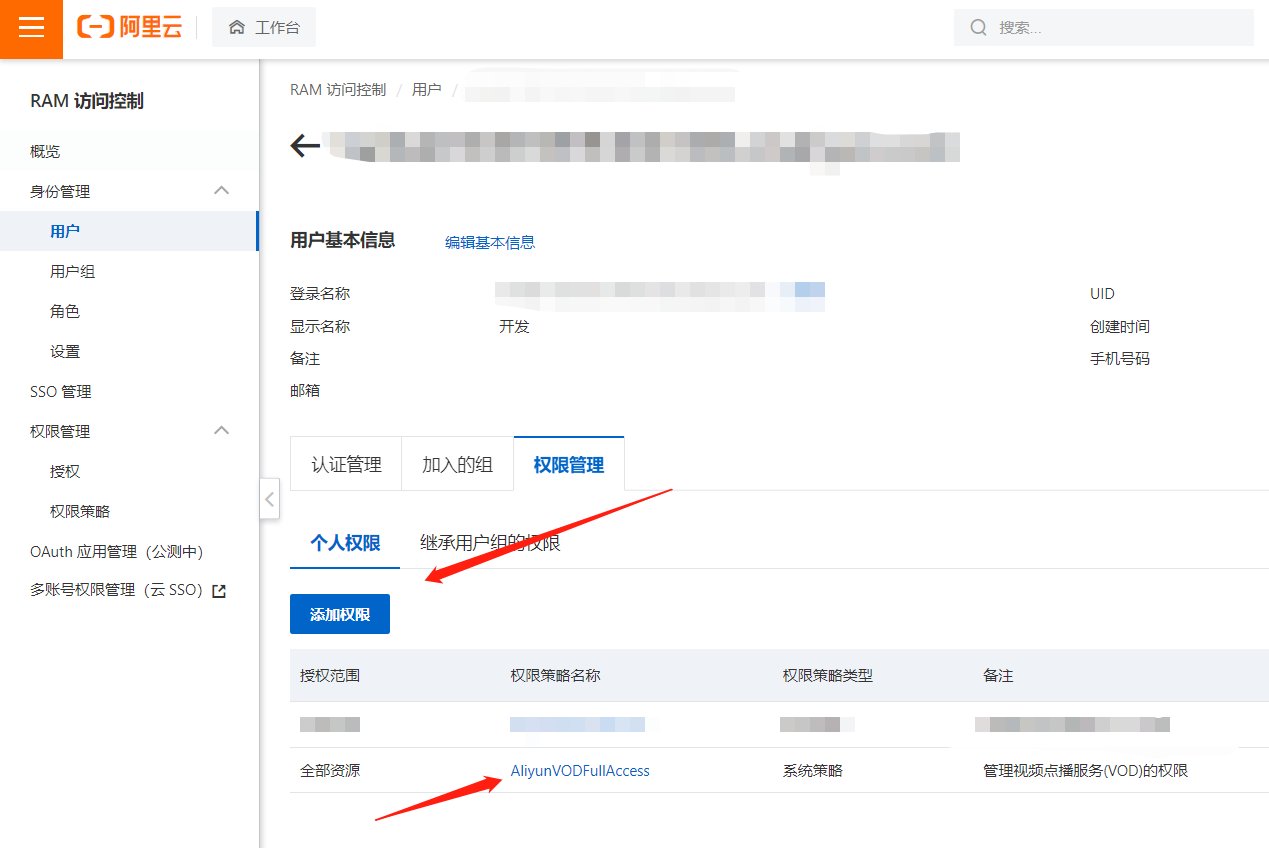Click the search magnifier icon
This screenshot has height=848, width=1269.
point(978,28)
